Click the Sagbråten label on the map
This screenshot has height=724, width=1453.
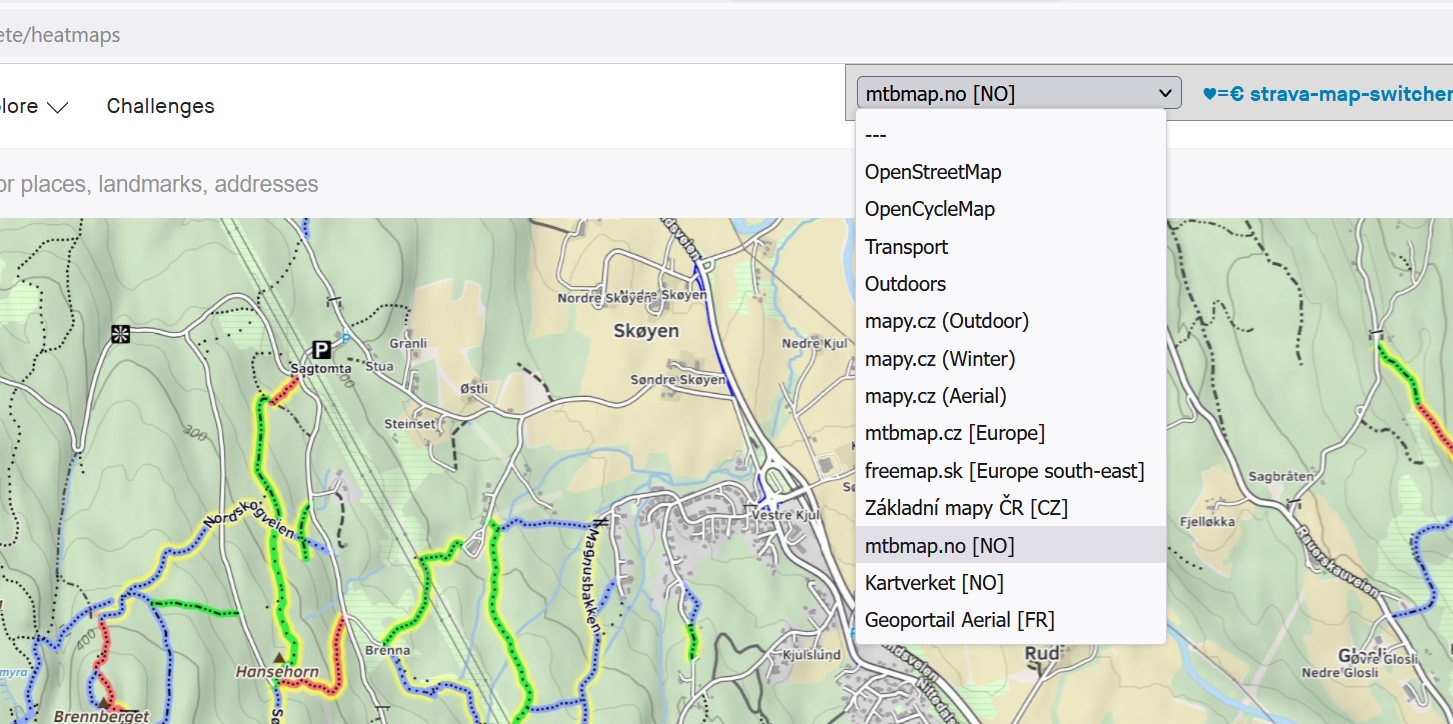[x=1281, y=476]
